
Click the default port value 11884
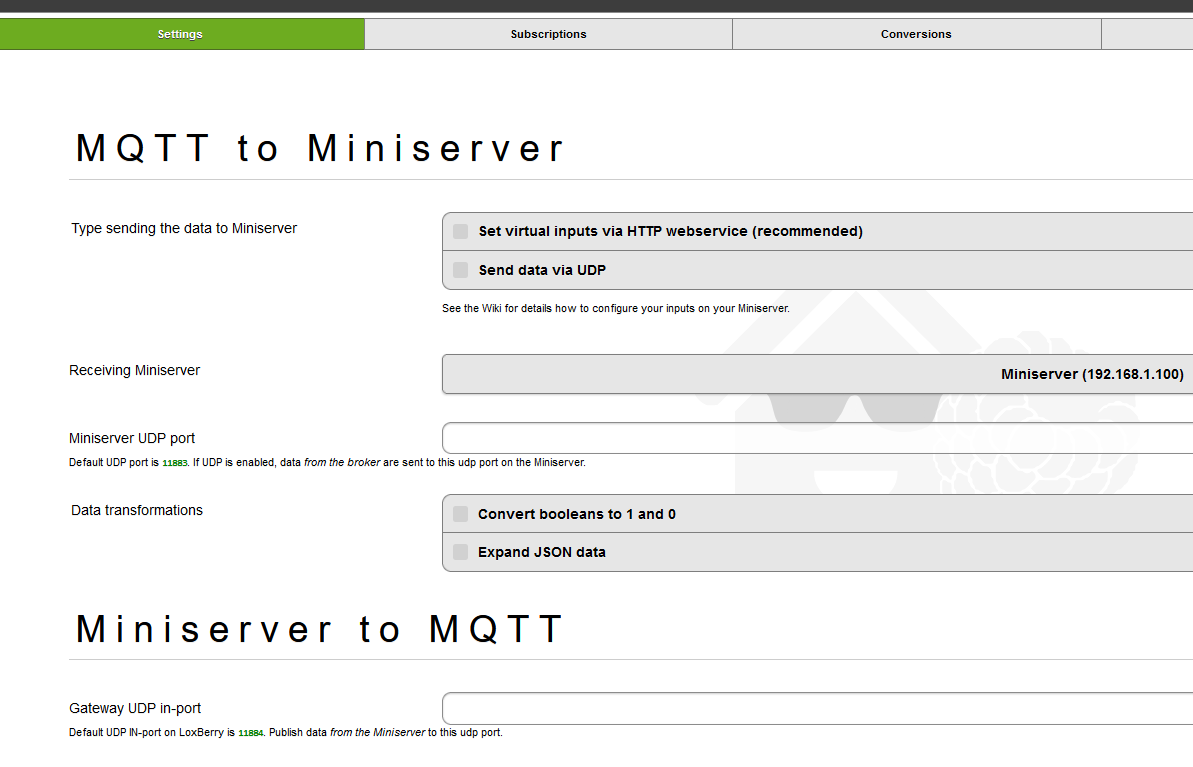[x=251, y=733]
